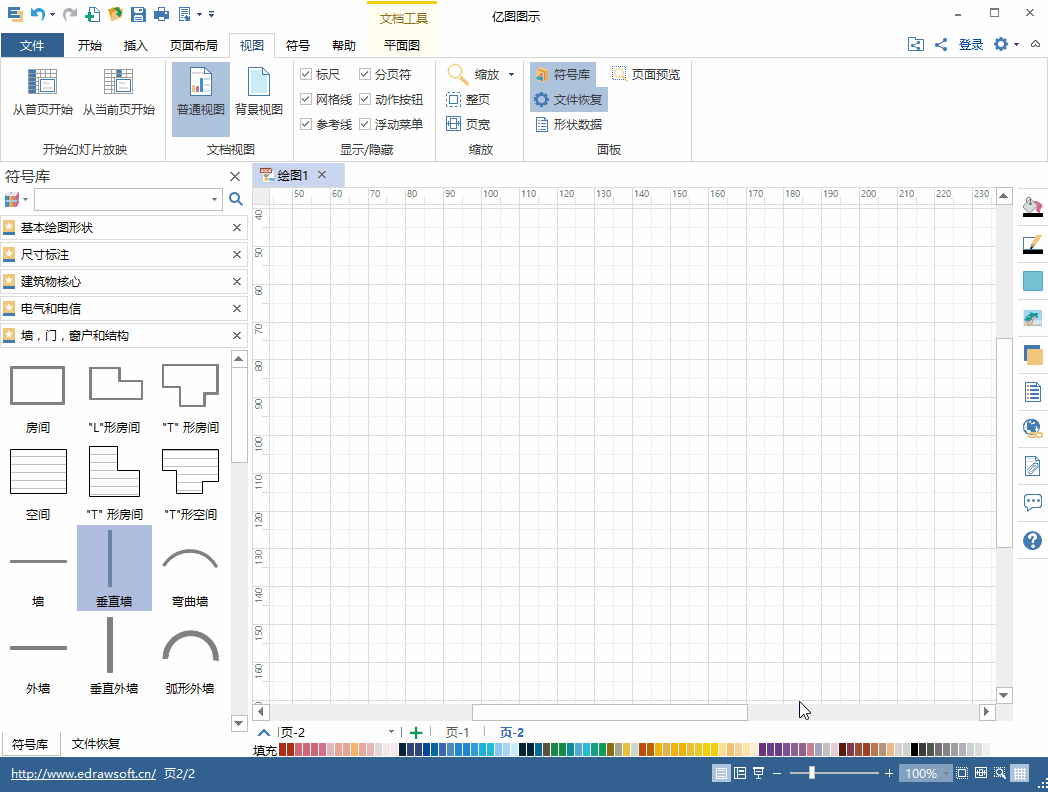Expand the page list up-chevron

(263, 733)
